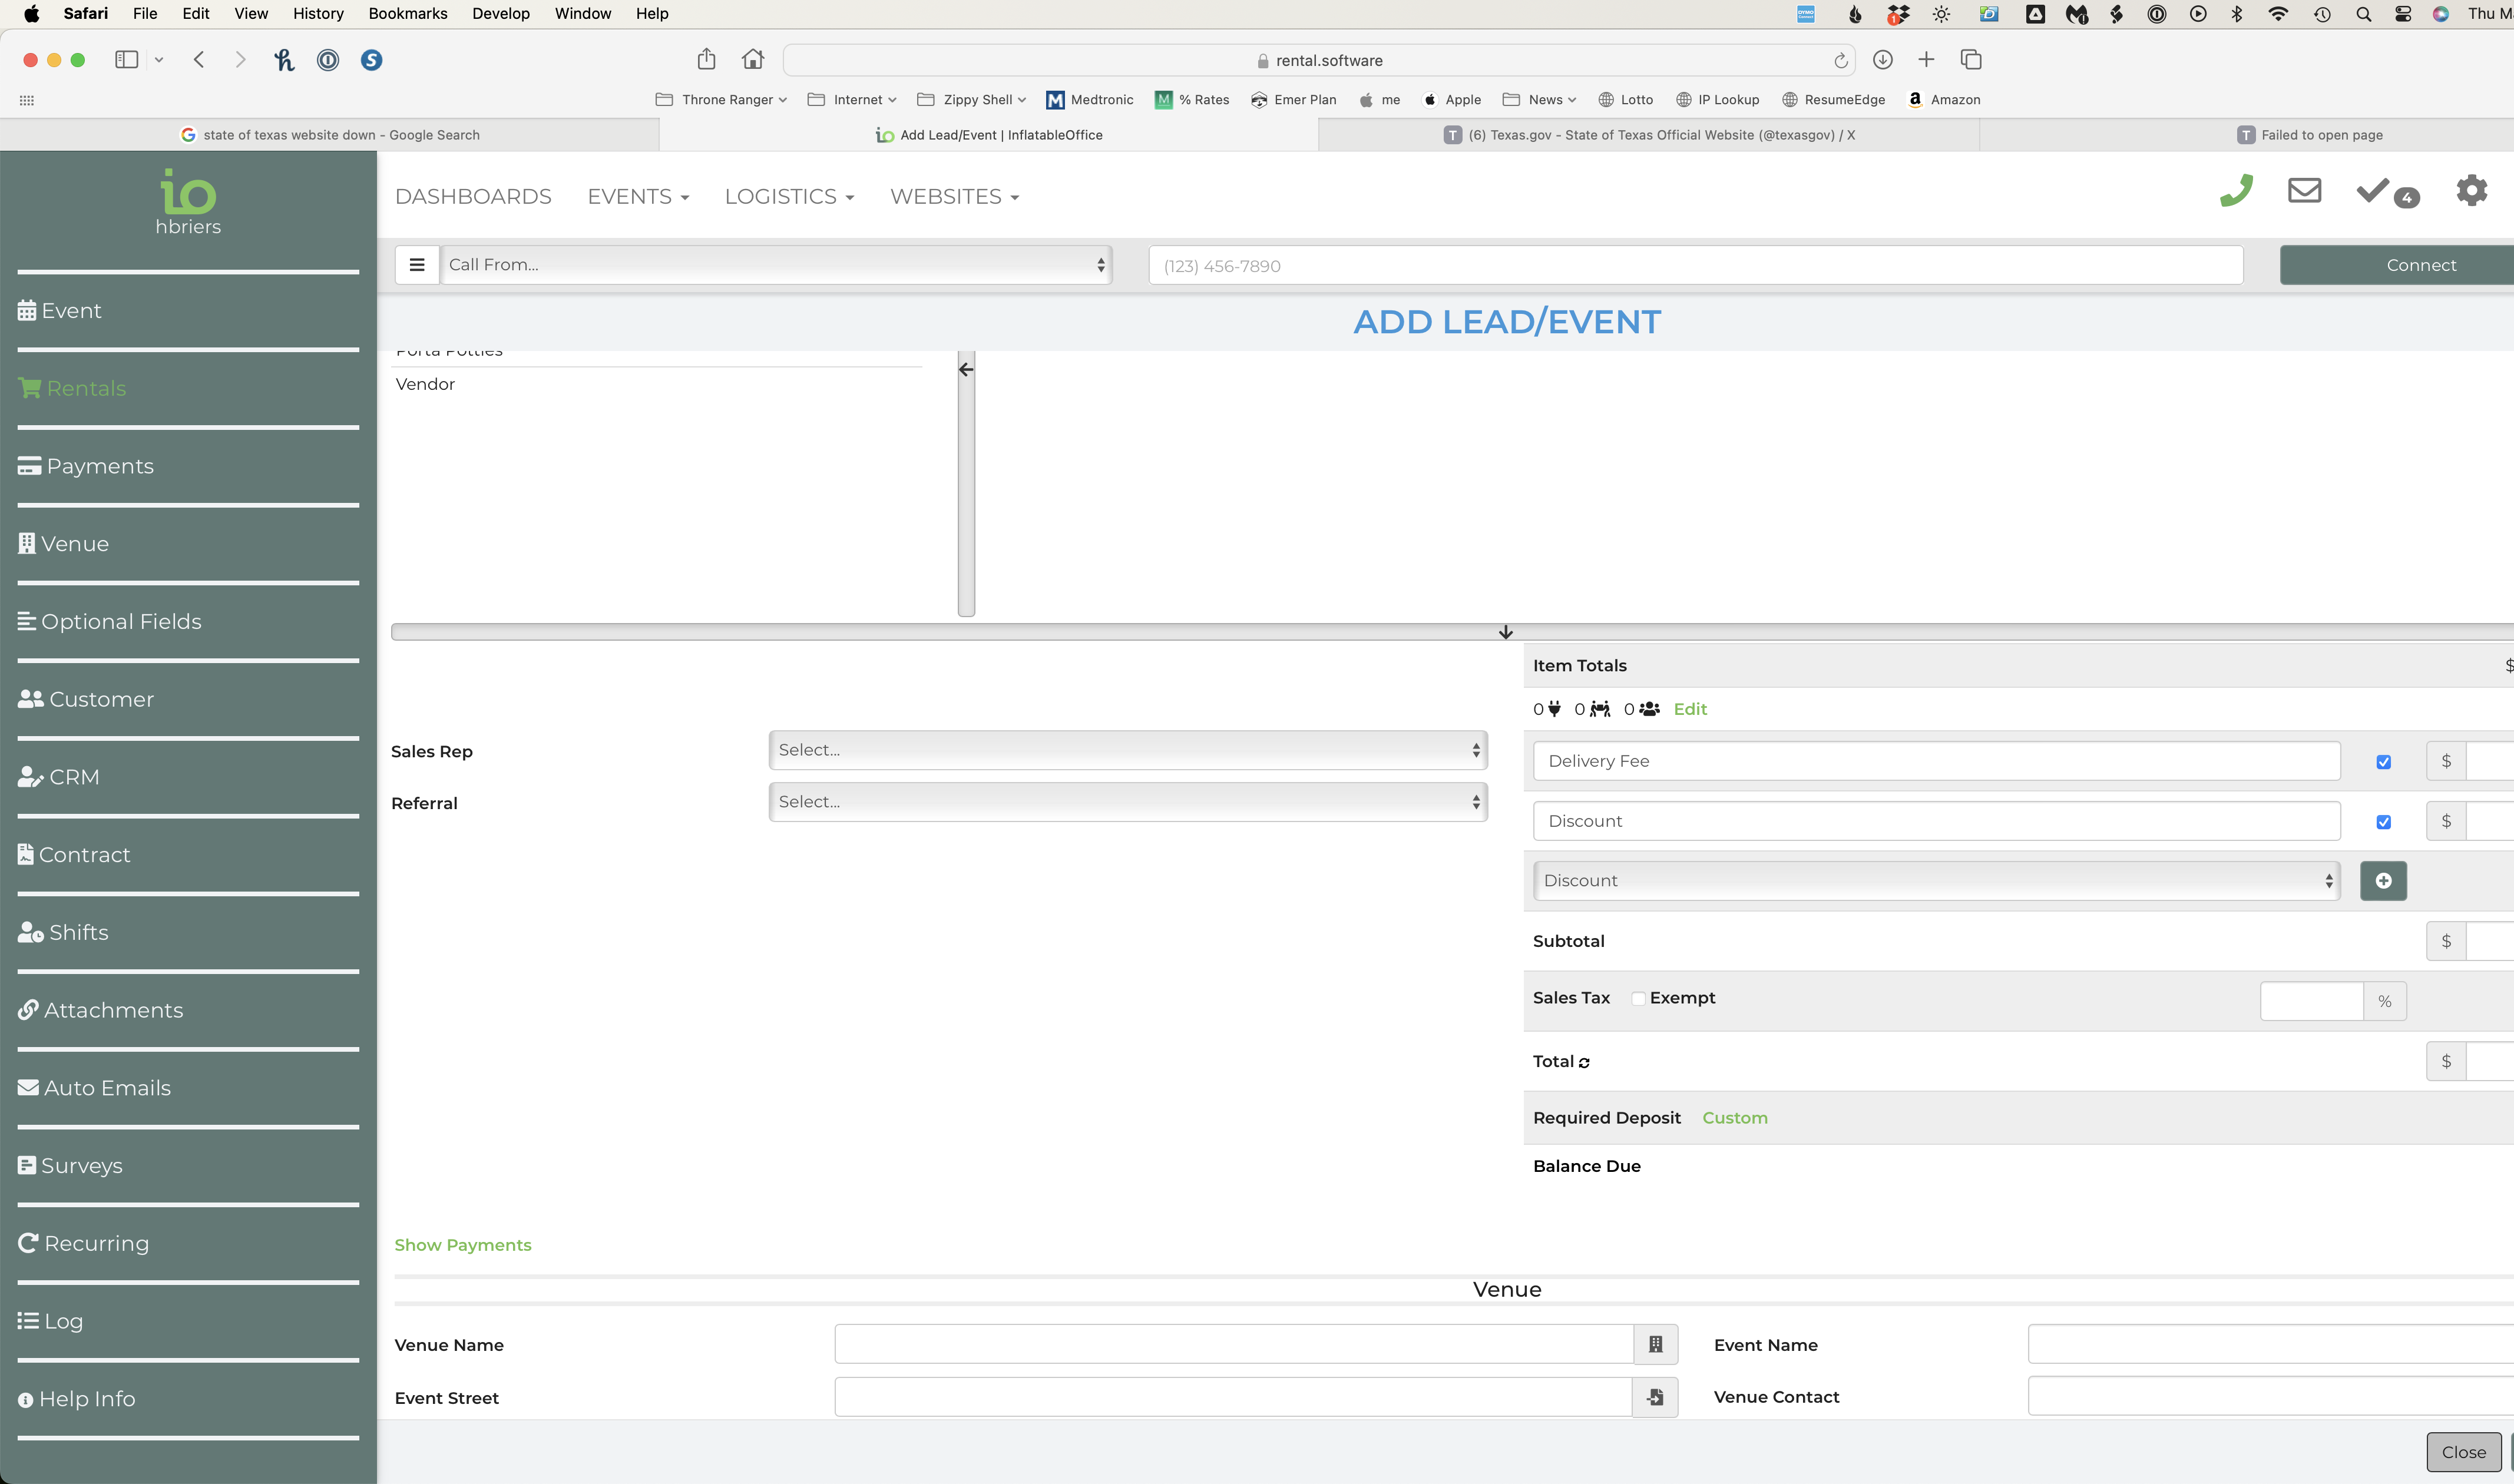Click the building icon next to Venue Name
The height and width of the screenshot is (1484, 2514).
(x=1655, y=1344)
